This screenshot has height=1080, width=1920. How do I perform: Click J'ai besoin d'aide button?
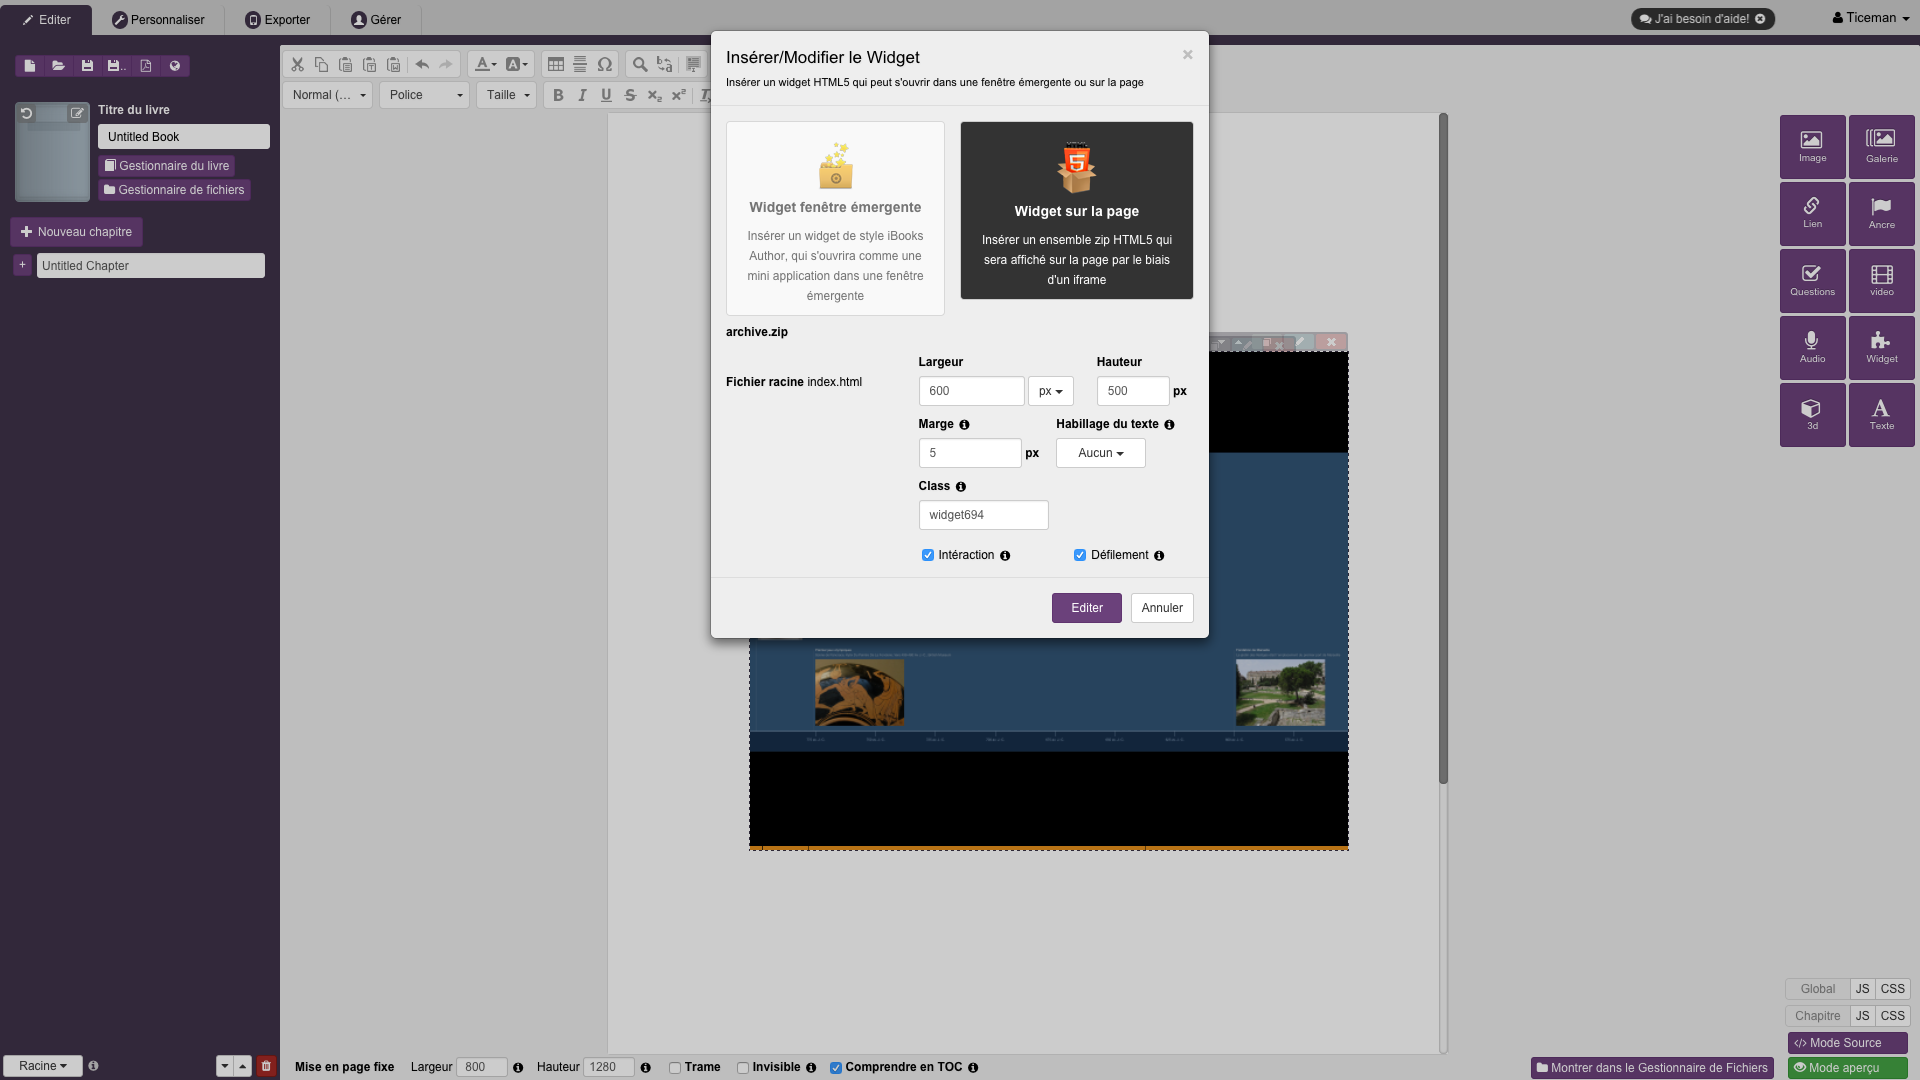1702,19
